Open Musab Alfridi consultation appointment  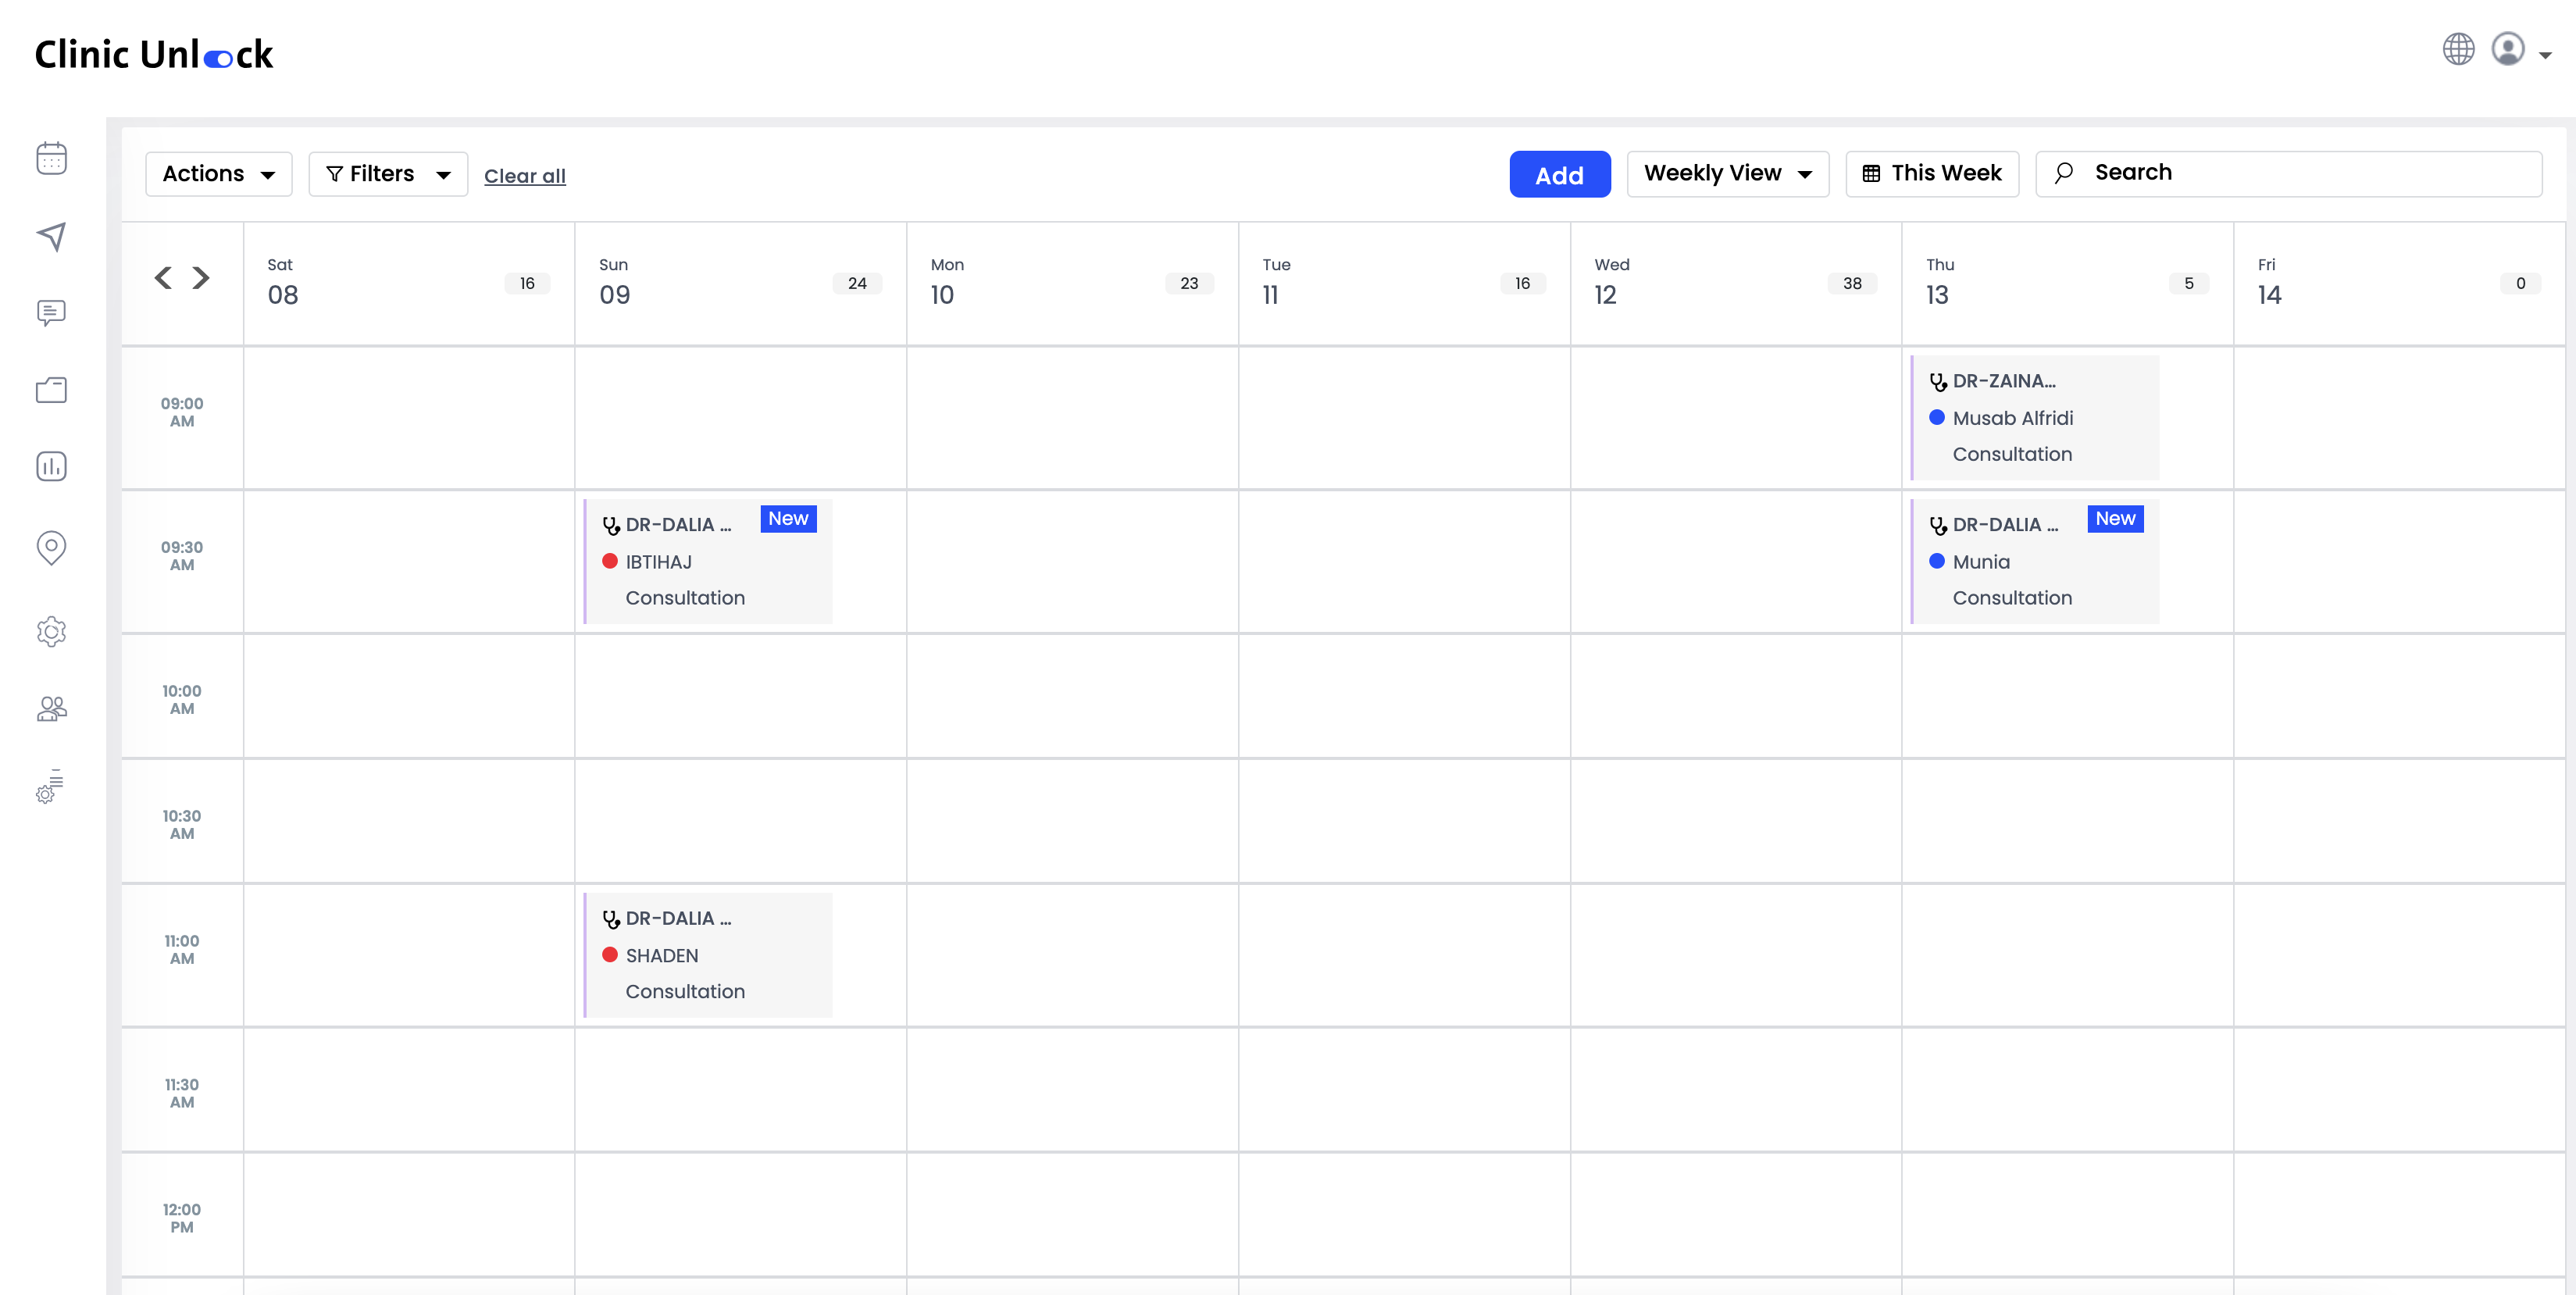point(2034,418)
